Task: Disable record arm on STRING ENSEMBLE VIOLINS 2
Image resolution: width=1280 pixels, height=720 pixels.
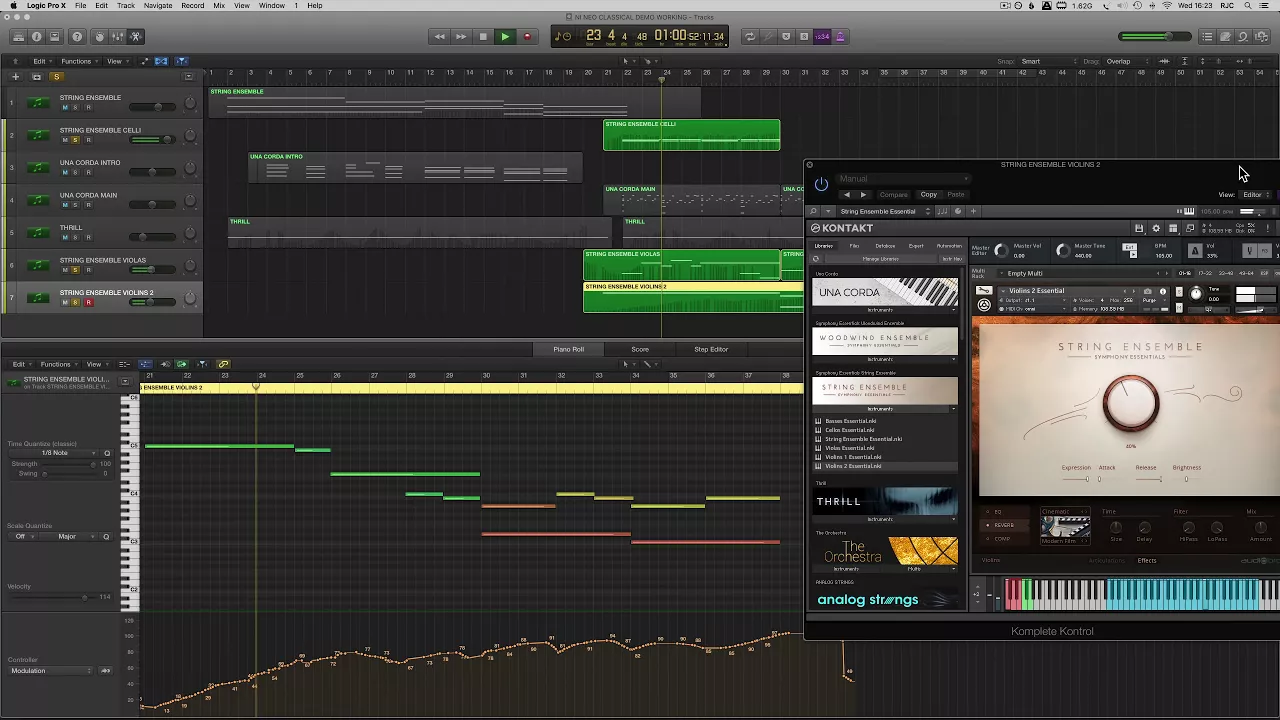Action: click(x=88, y=302)
